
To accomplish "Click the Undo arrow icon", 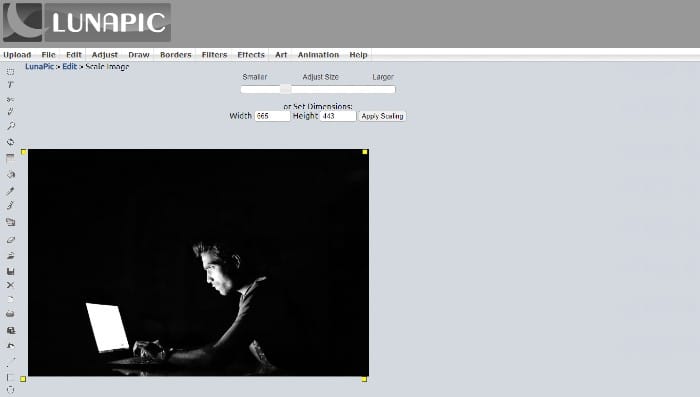I will [10, 346].
